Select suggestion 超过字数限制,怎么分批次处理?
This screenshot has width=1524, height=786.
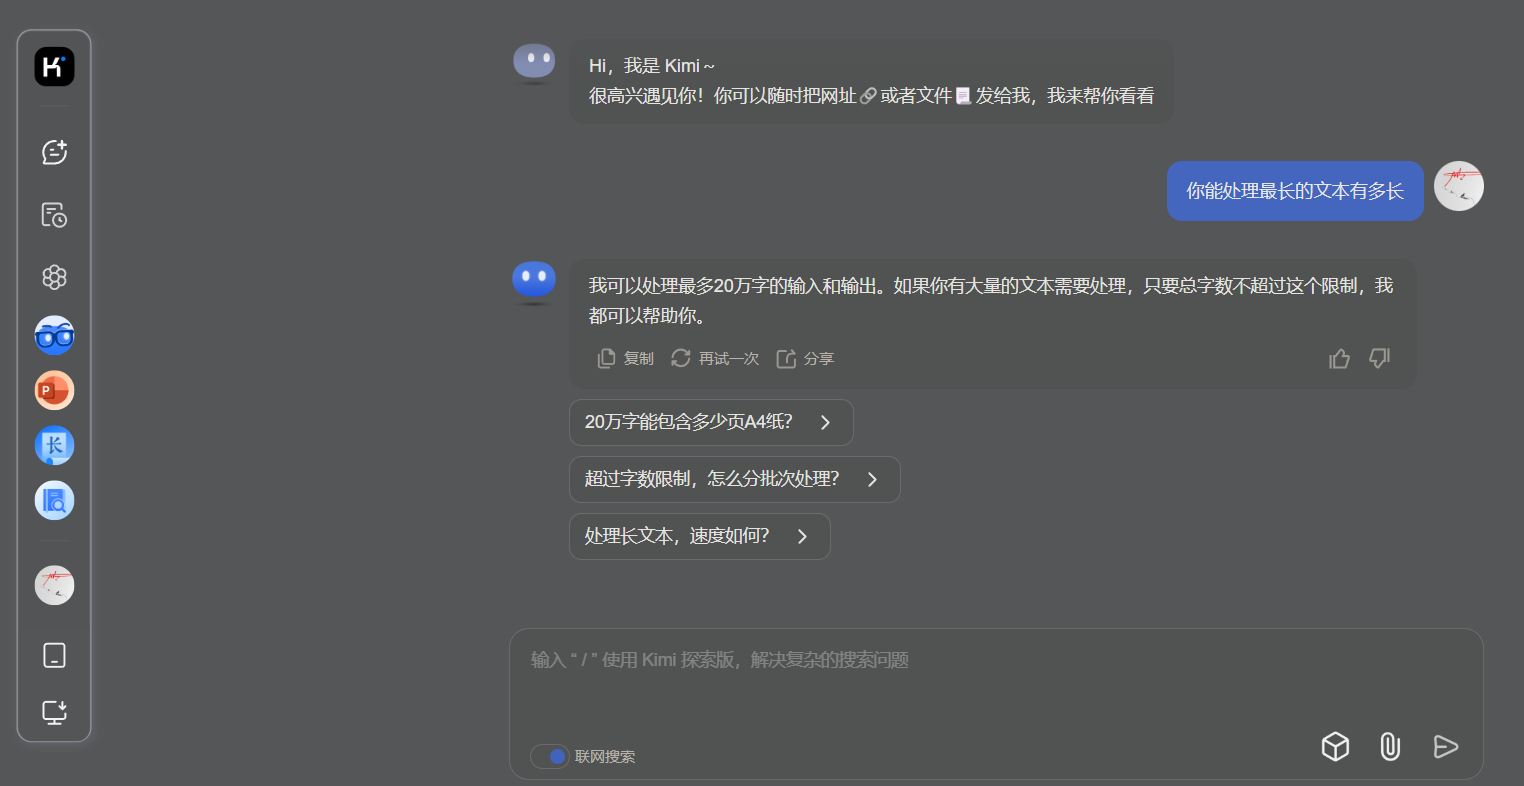point(735,479)
